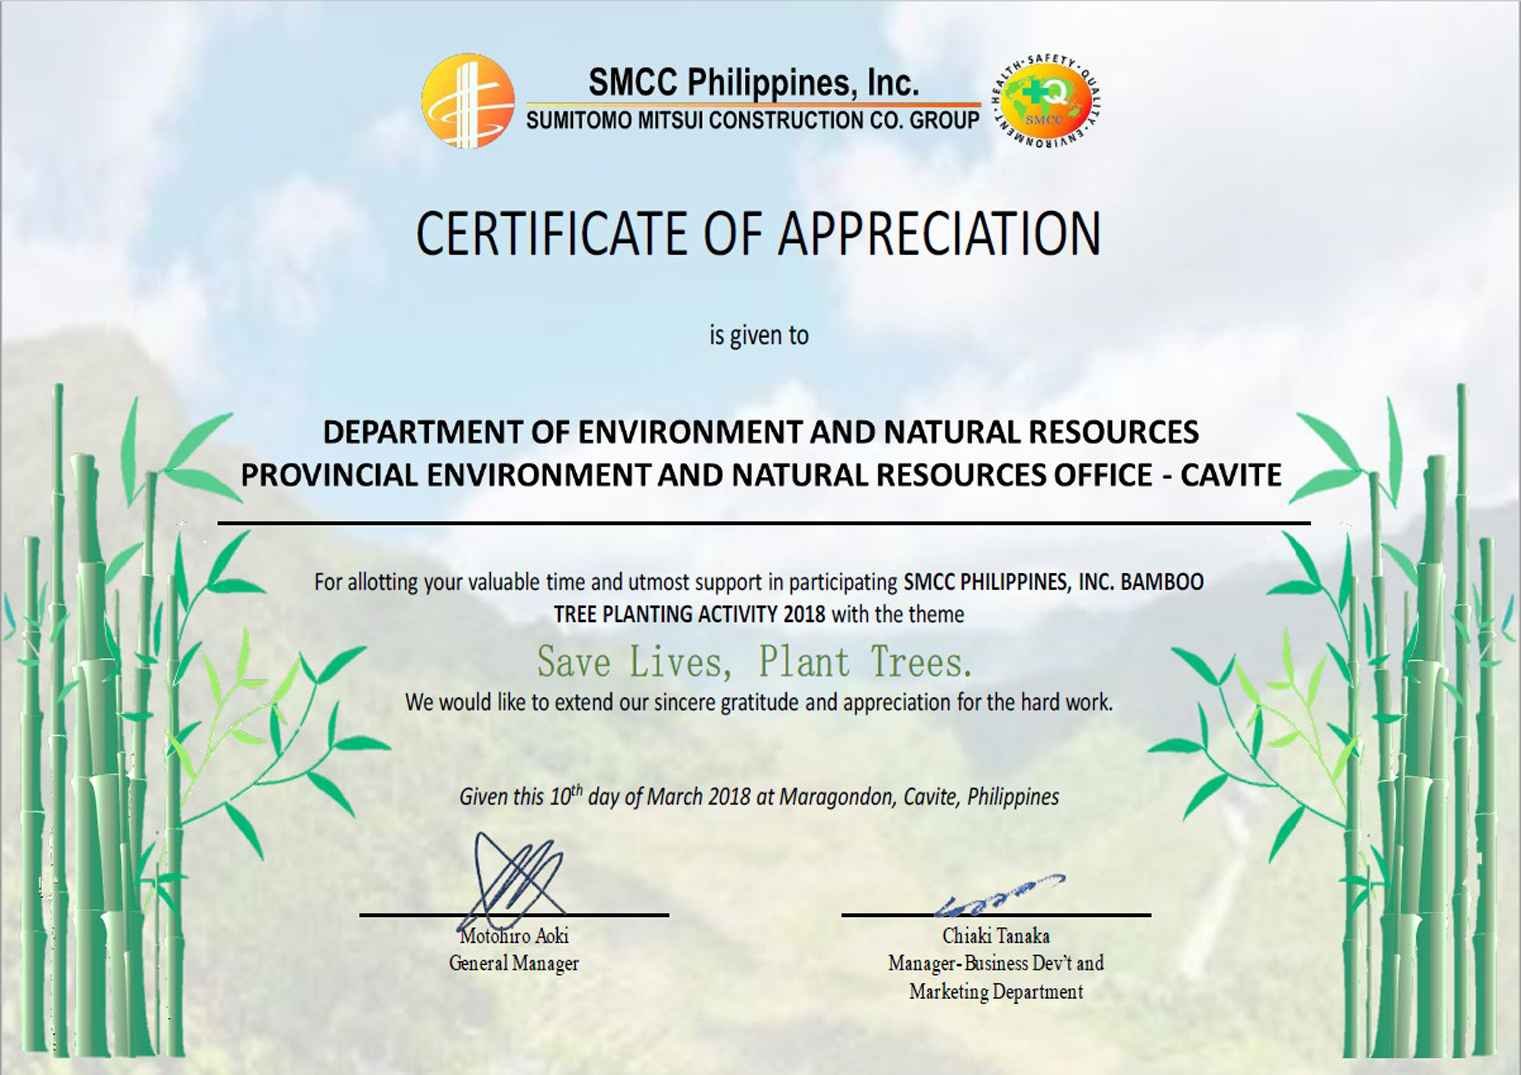This screenshot has height=1075, width=1521.
Task: Click the "is given to" text
Action: click(x=758, y=335)
